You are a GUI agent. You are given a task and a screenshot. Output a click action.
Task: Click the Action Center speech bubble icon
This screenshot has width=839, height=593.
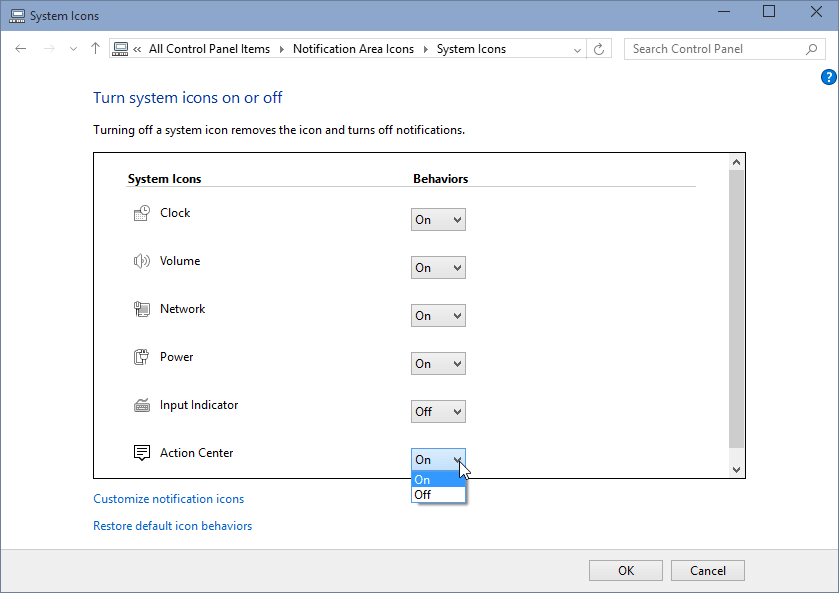pyautogui.click(x=141, y=453)
